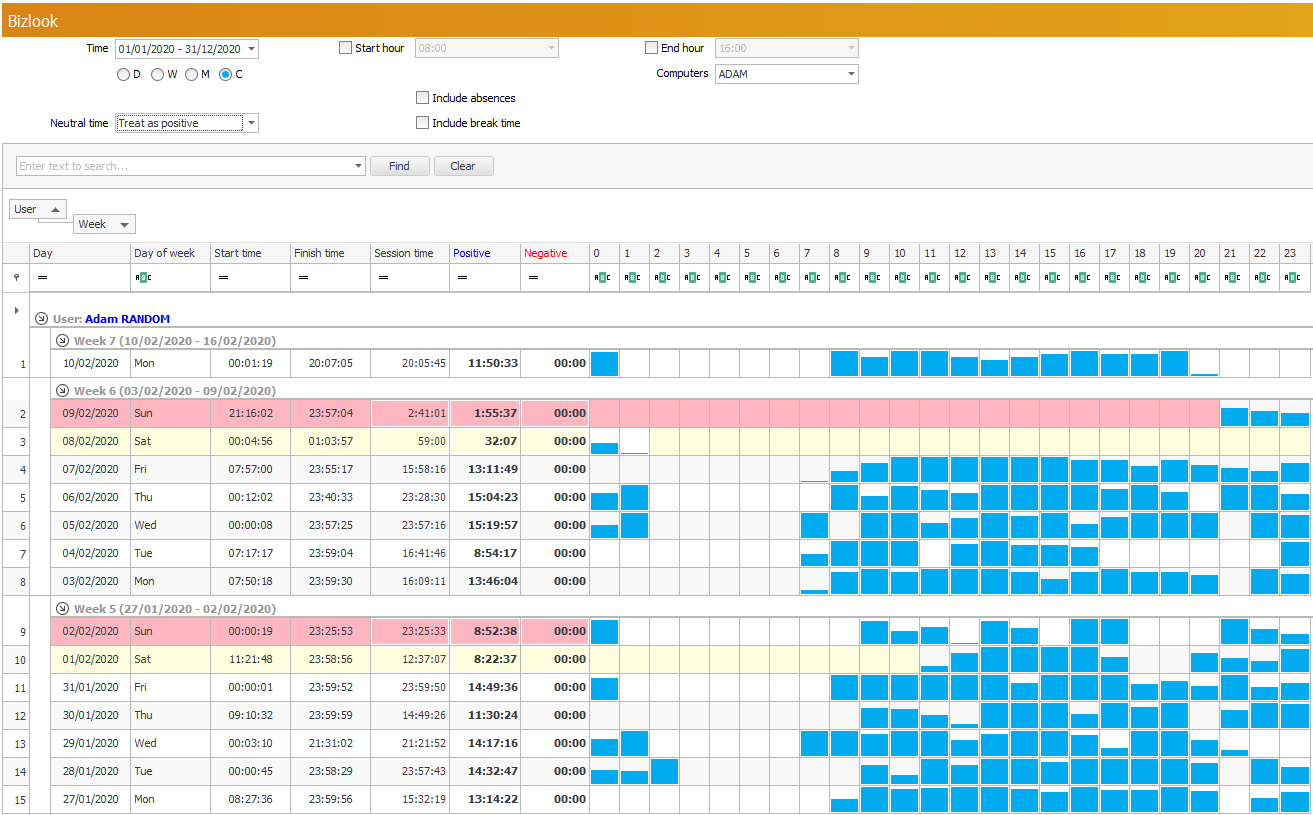Click the filter icon under hour 23 column

1292,278
